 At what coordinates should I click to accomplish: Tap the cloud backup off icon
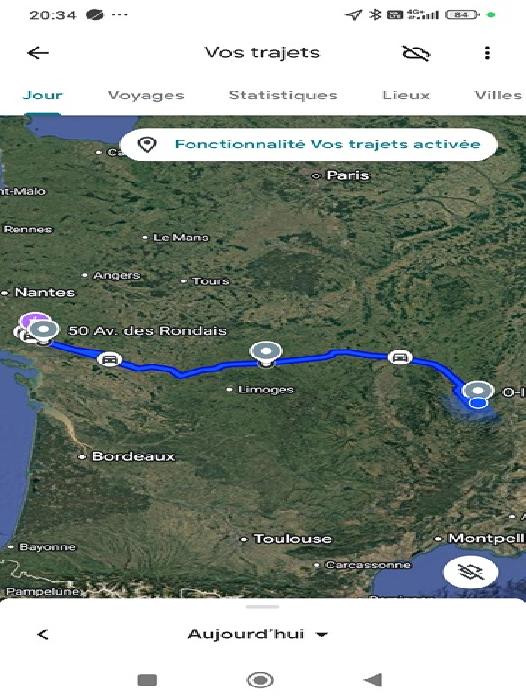(x=416, y=53)
